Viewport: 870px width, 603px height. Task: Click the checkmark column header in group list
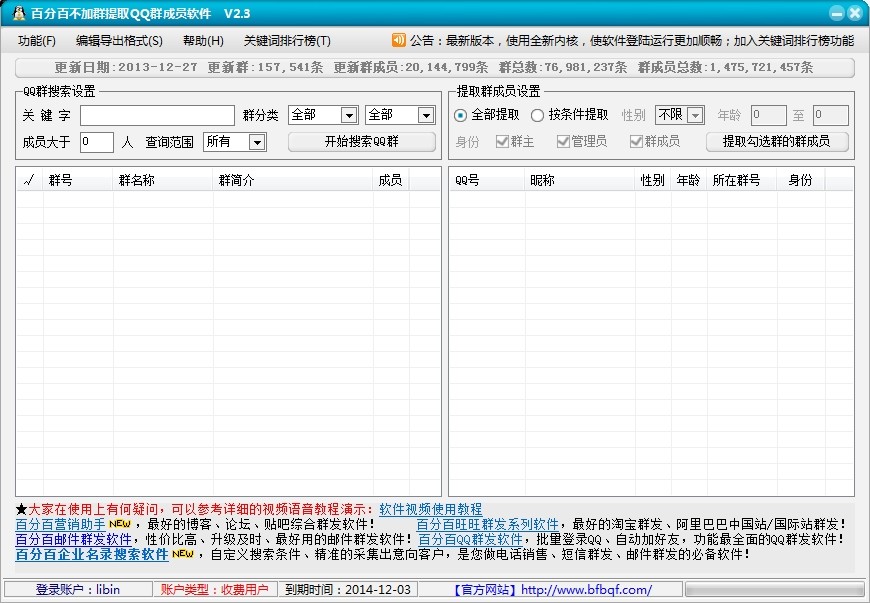28,180
